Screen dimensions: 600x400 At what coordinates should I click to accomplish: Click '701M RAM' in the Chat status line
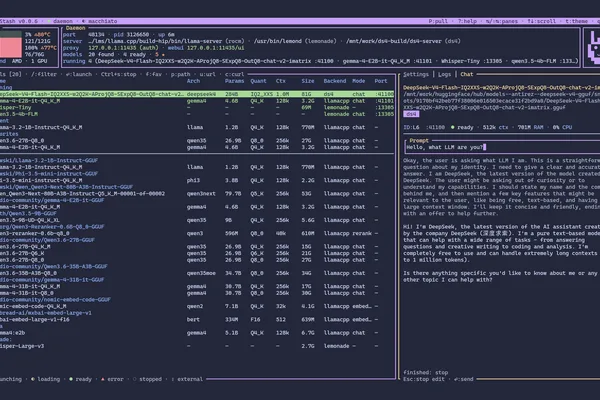click(x=530, y=127)
